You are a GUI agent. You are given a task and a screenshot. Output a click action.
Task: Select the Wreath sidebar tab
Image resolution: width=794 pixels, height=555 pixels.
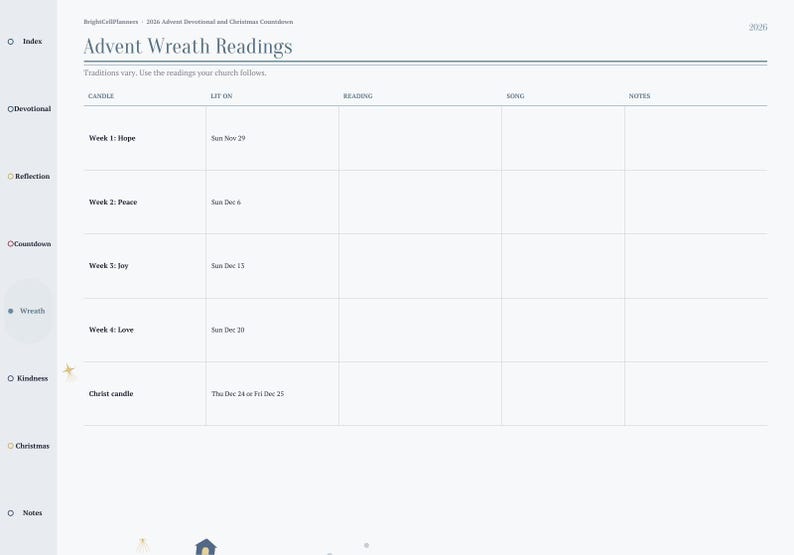point(29,311)
